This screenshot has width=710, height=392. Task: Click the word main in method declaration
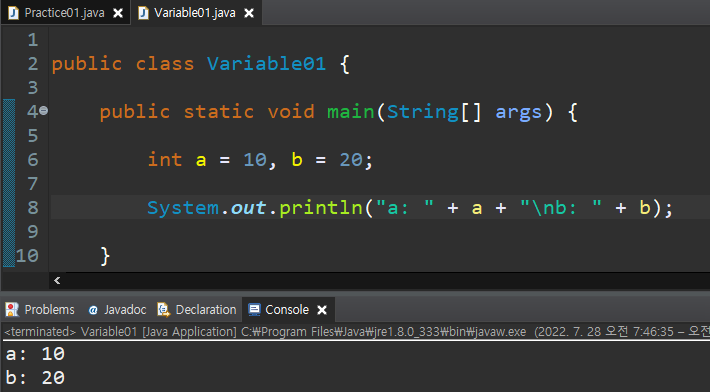pyautogui.click(x=351, y=112)
